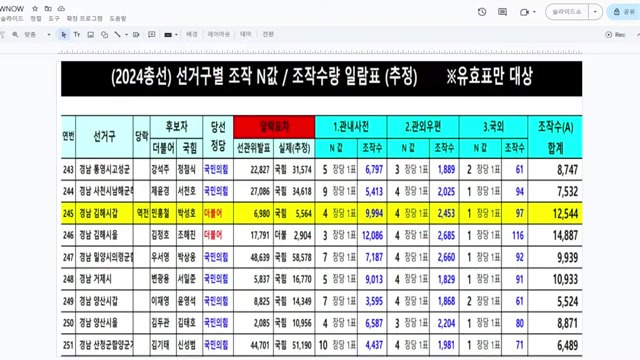Click the 2.관외우편 header cell
This screenshot has height=360, width=640.
pos(423,127)
